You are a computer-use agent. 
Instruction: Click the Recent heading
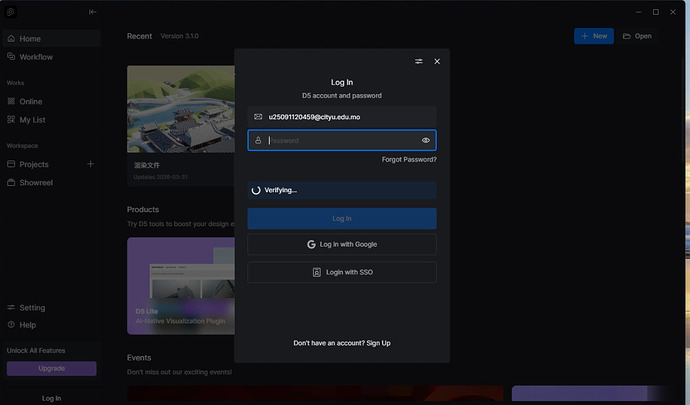coord(139,36)
